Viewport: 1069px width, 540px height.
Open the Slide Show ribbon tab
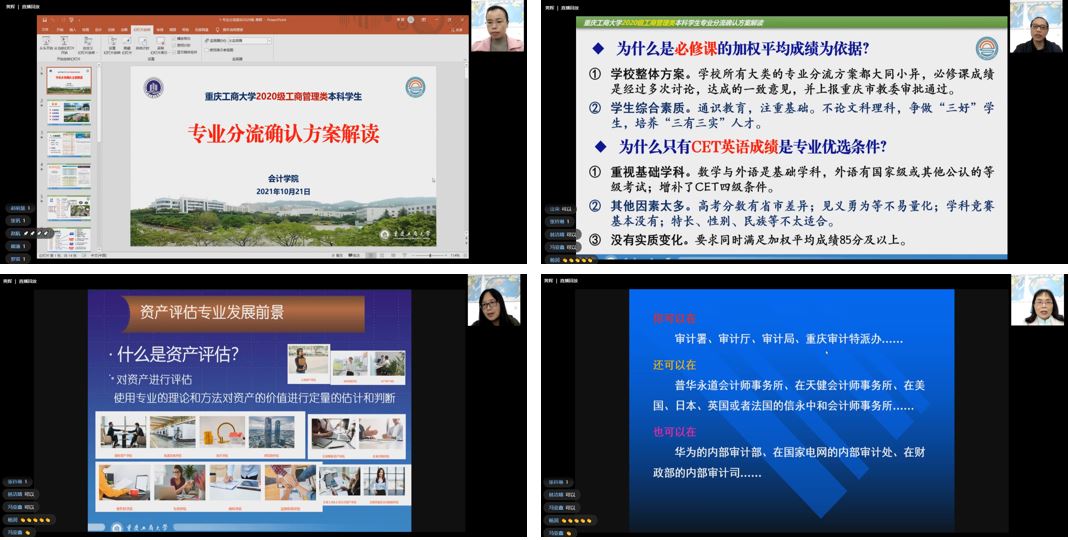[x=141, y=30]
